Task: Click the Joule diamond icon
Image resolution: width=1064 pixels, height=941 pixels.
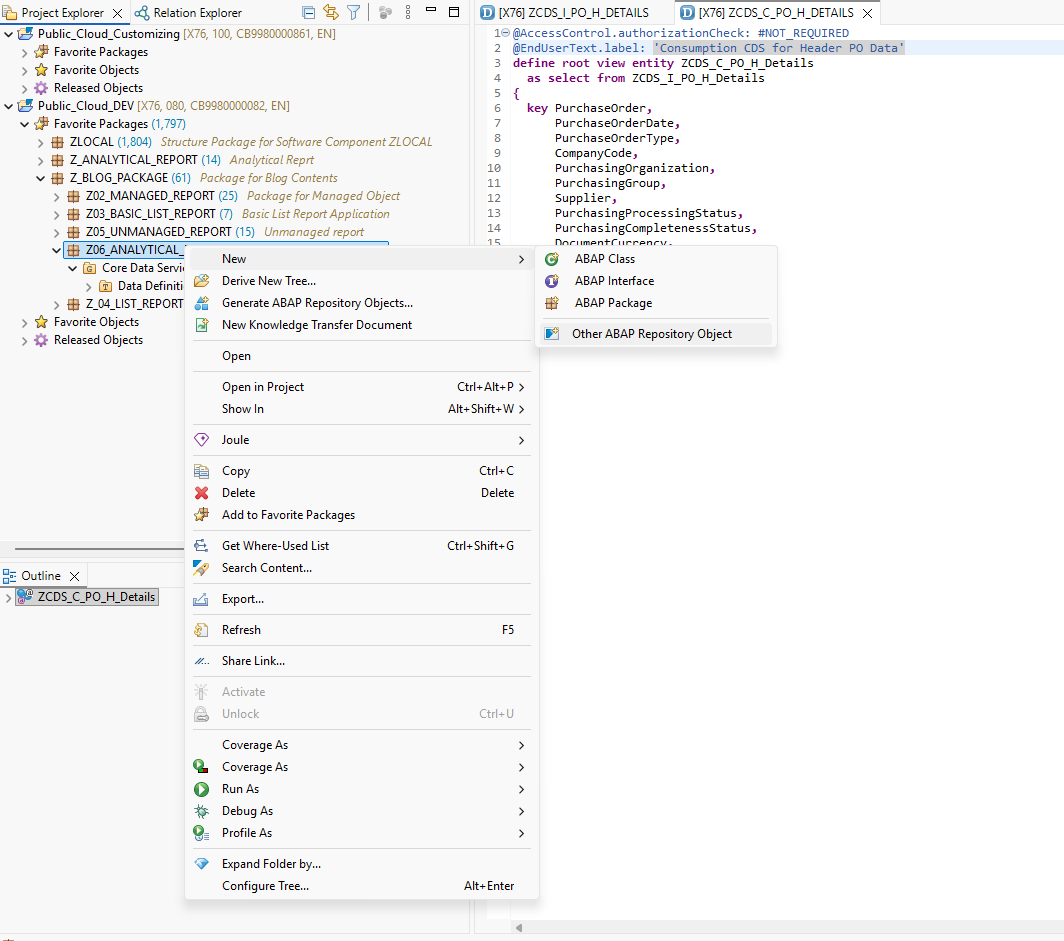Action: tap(202, 440)
